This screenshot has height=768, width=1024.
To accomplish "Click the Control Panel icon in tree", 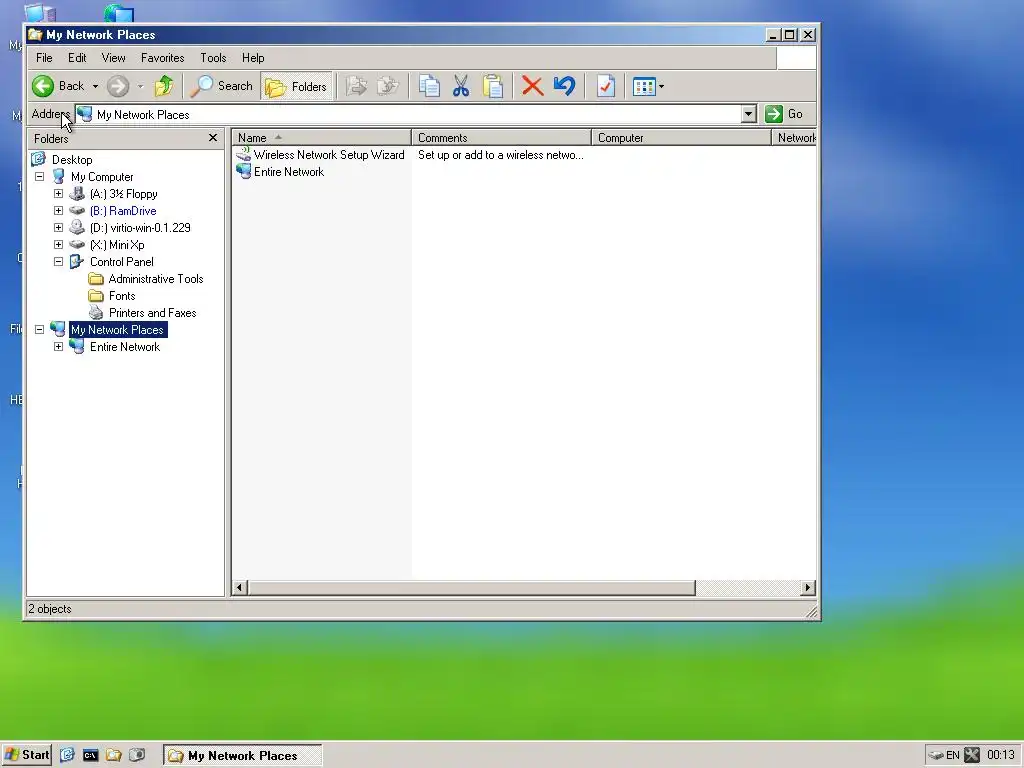I will coord(77,262).
